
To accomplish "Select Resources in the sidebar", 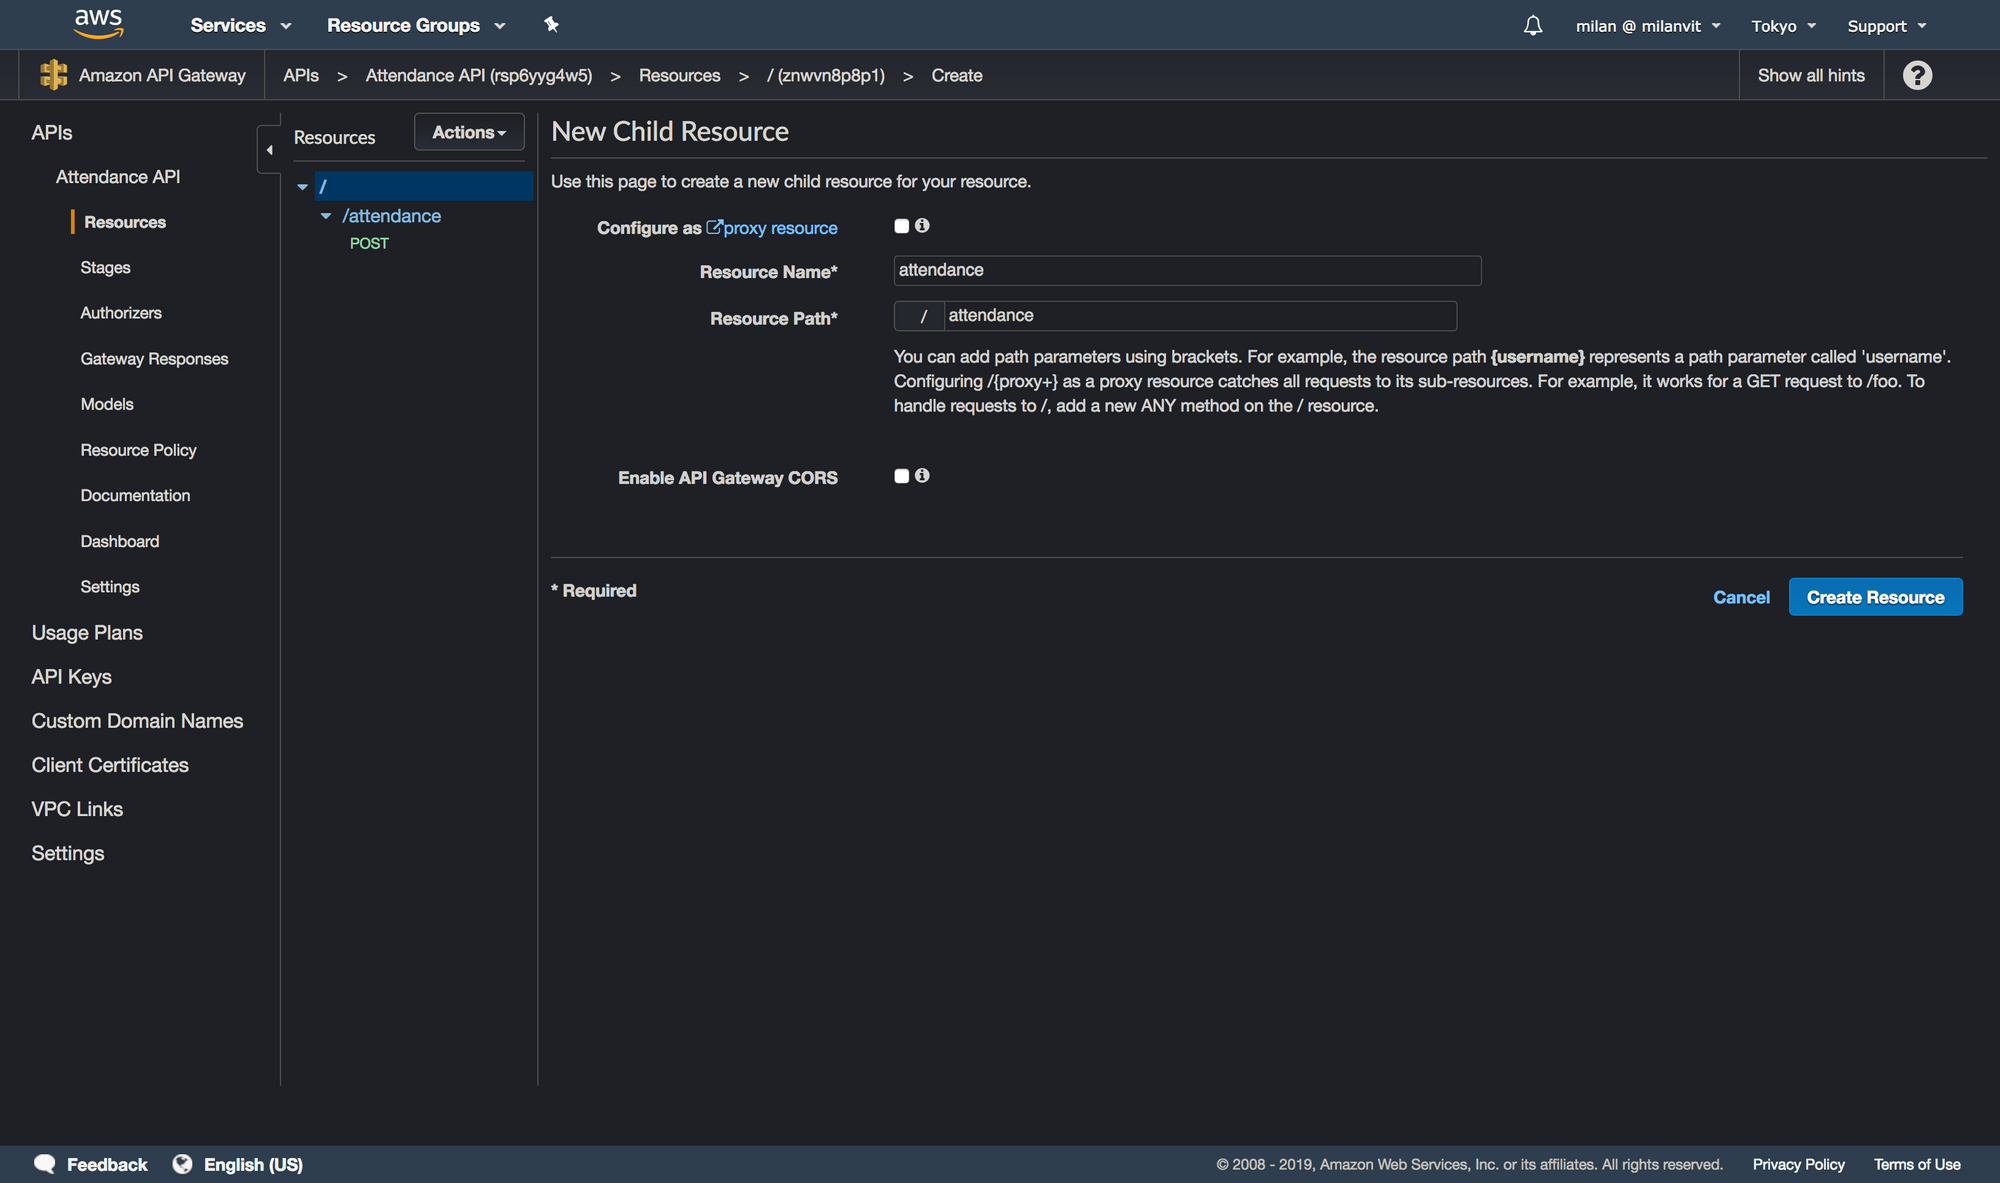I will point(125,222).
